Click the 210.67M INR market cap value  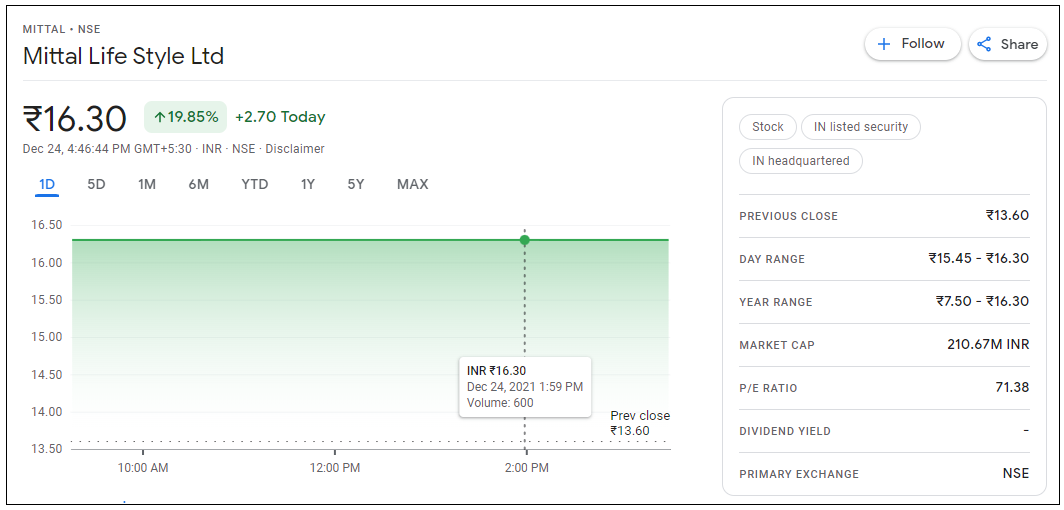(x=989, y=345)
